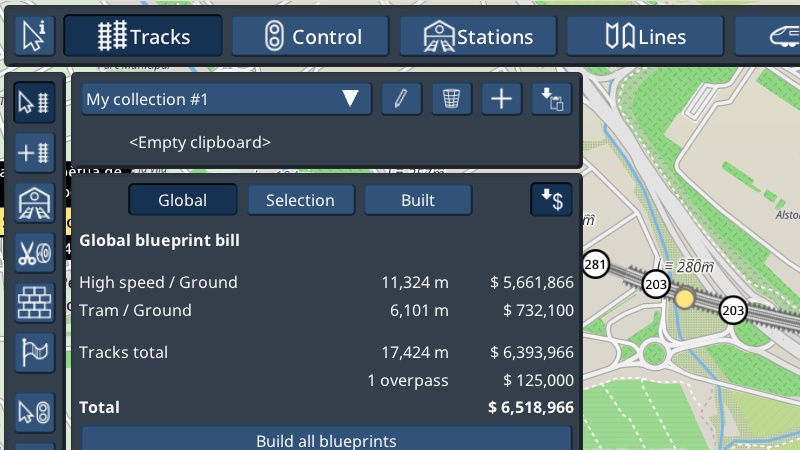Image resolution: width=800 pixels, height=450 pixels.
Task: Rename collection with the pencil icon
Action: 401,99
